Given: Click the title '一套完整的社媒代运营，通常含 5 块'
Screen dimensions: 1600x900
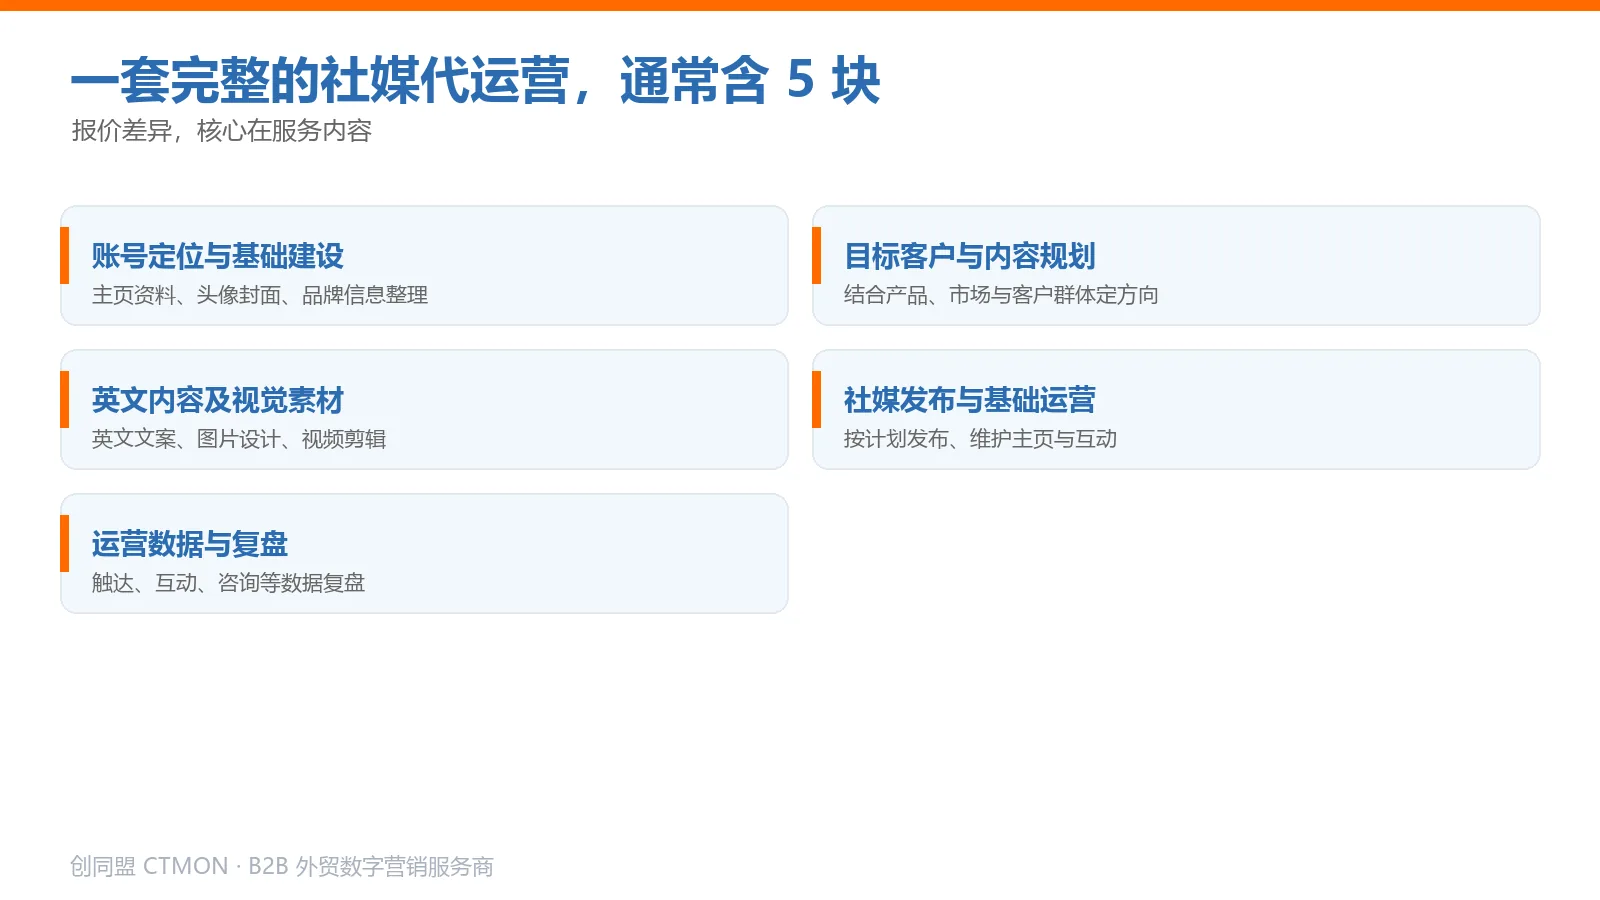Looking at the screenshot, I should coord(475,80).
